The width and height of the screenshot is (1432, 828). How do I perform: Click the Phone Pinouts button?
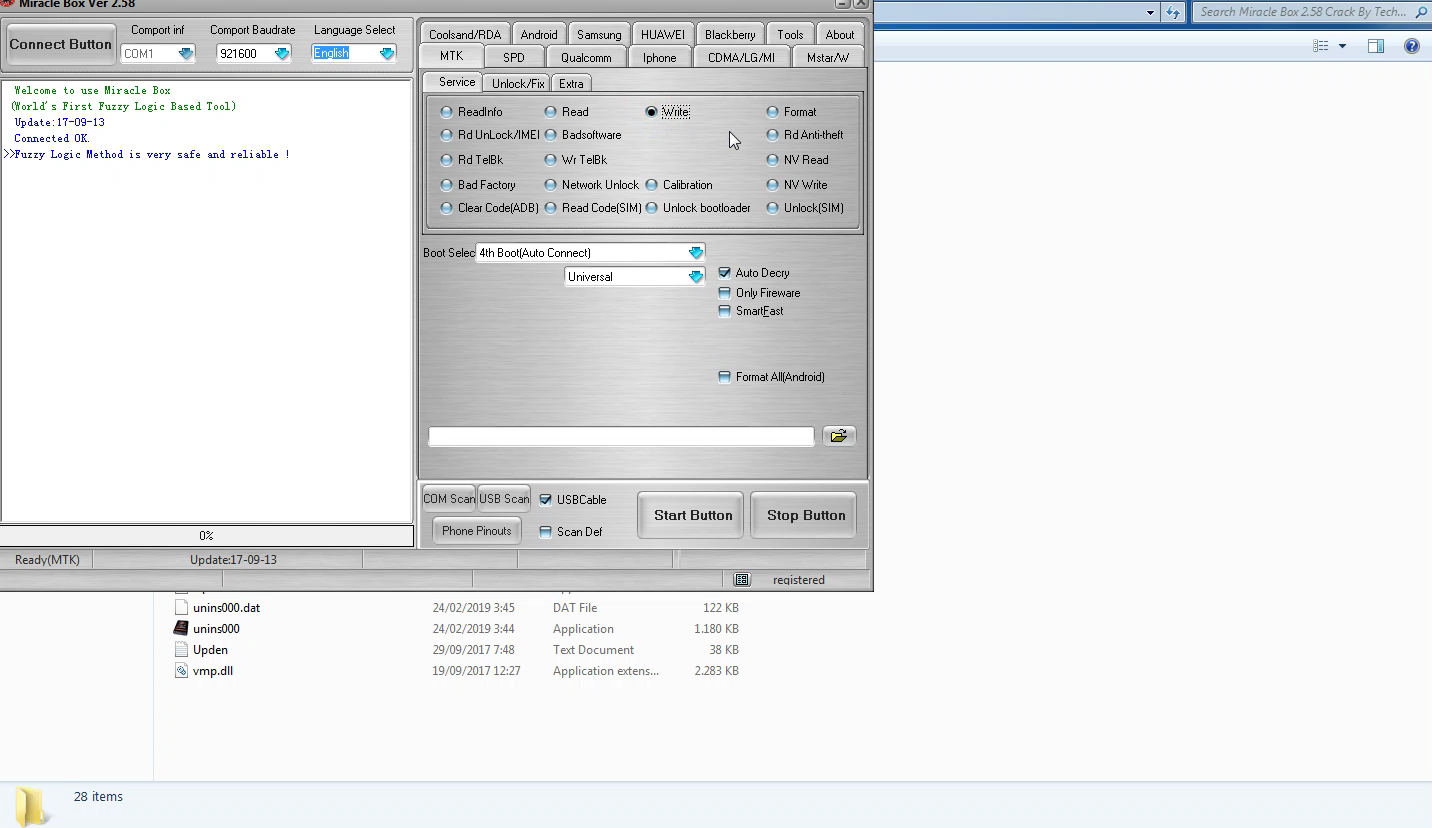[x=476, y=531]
